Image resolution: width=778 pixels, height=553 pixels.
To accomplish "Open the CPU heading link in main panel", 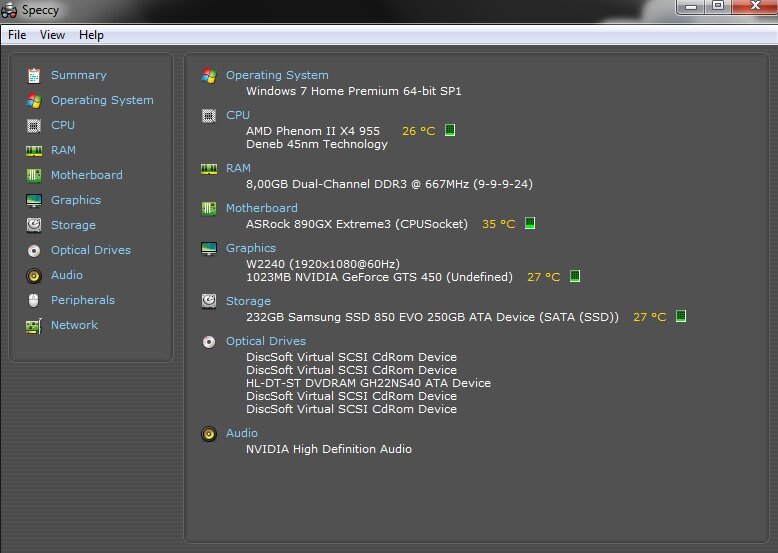I will [x=238, y=115].
